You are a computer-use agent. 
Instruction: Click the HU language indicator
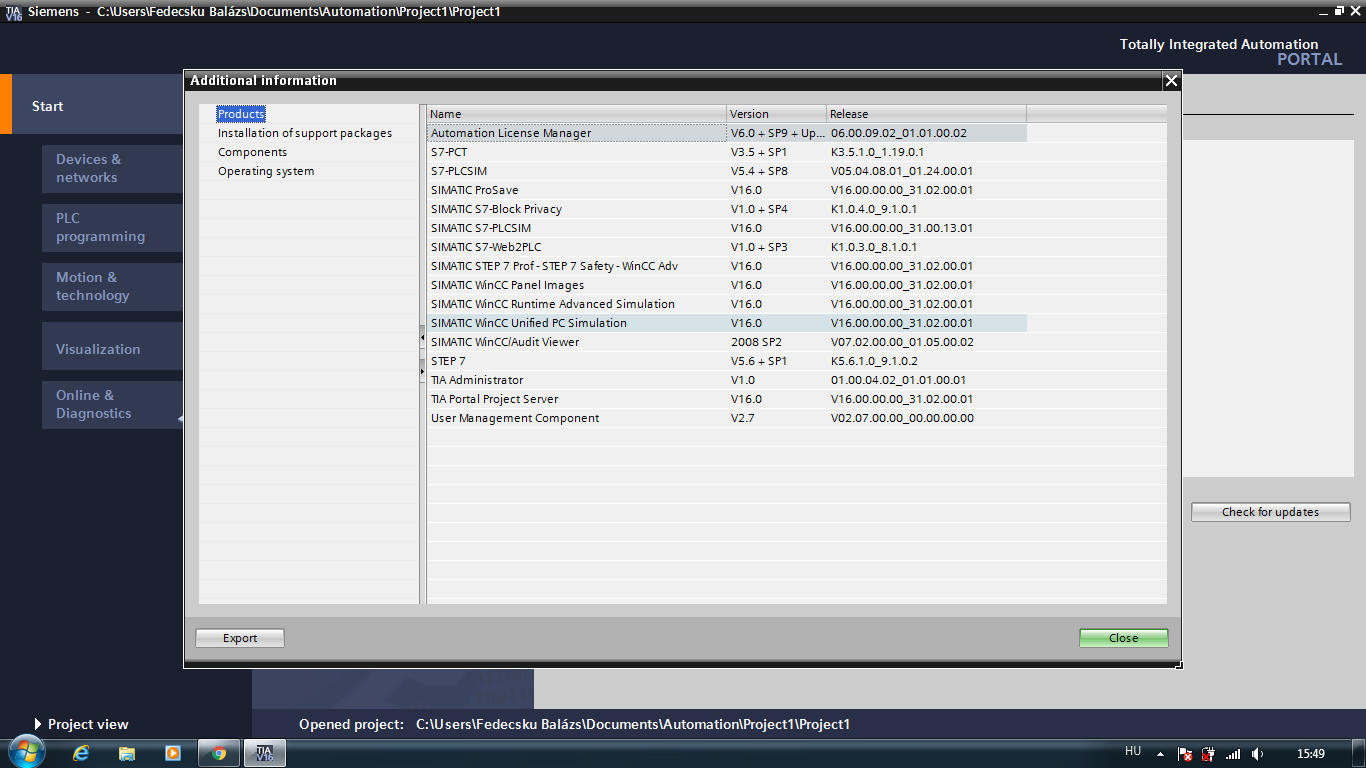tap(1133, 751)
